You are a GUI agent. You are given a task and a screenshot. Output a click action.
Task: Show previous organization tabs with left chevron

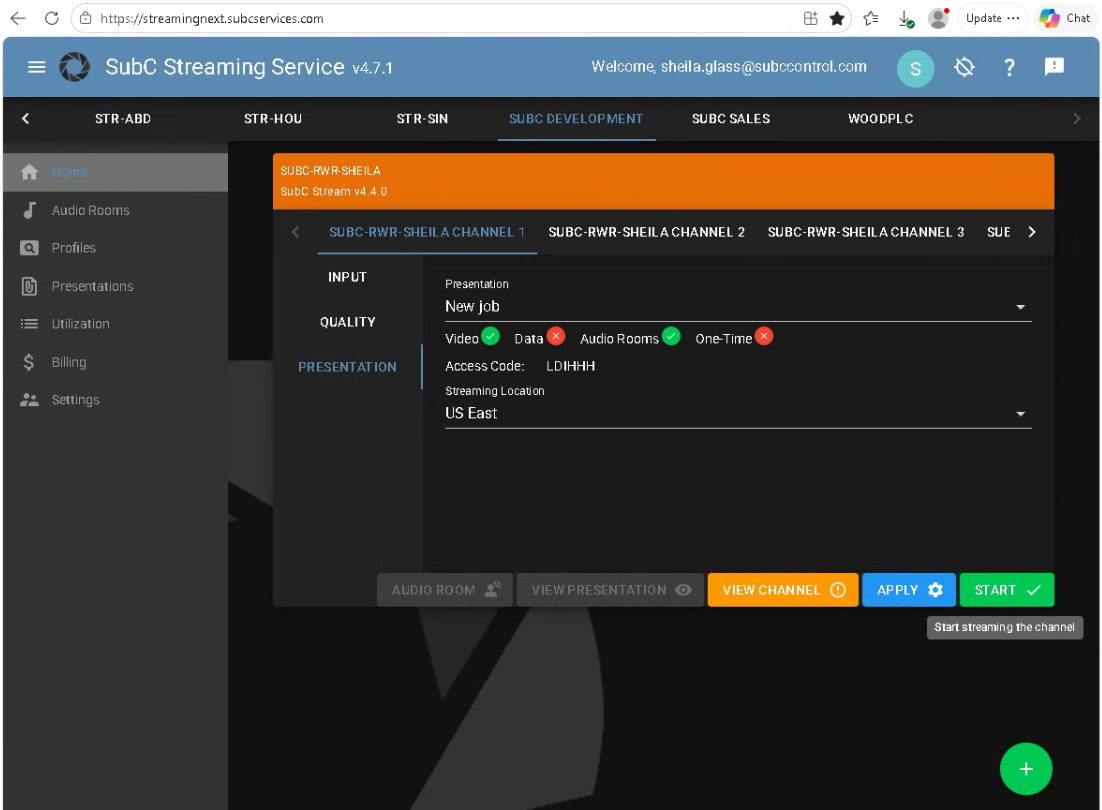26,119
